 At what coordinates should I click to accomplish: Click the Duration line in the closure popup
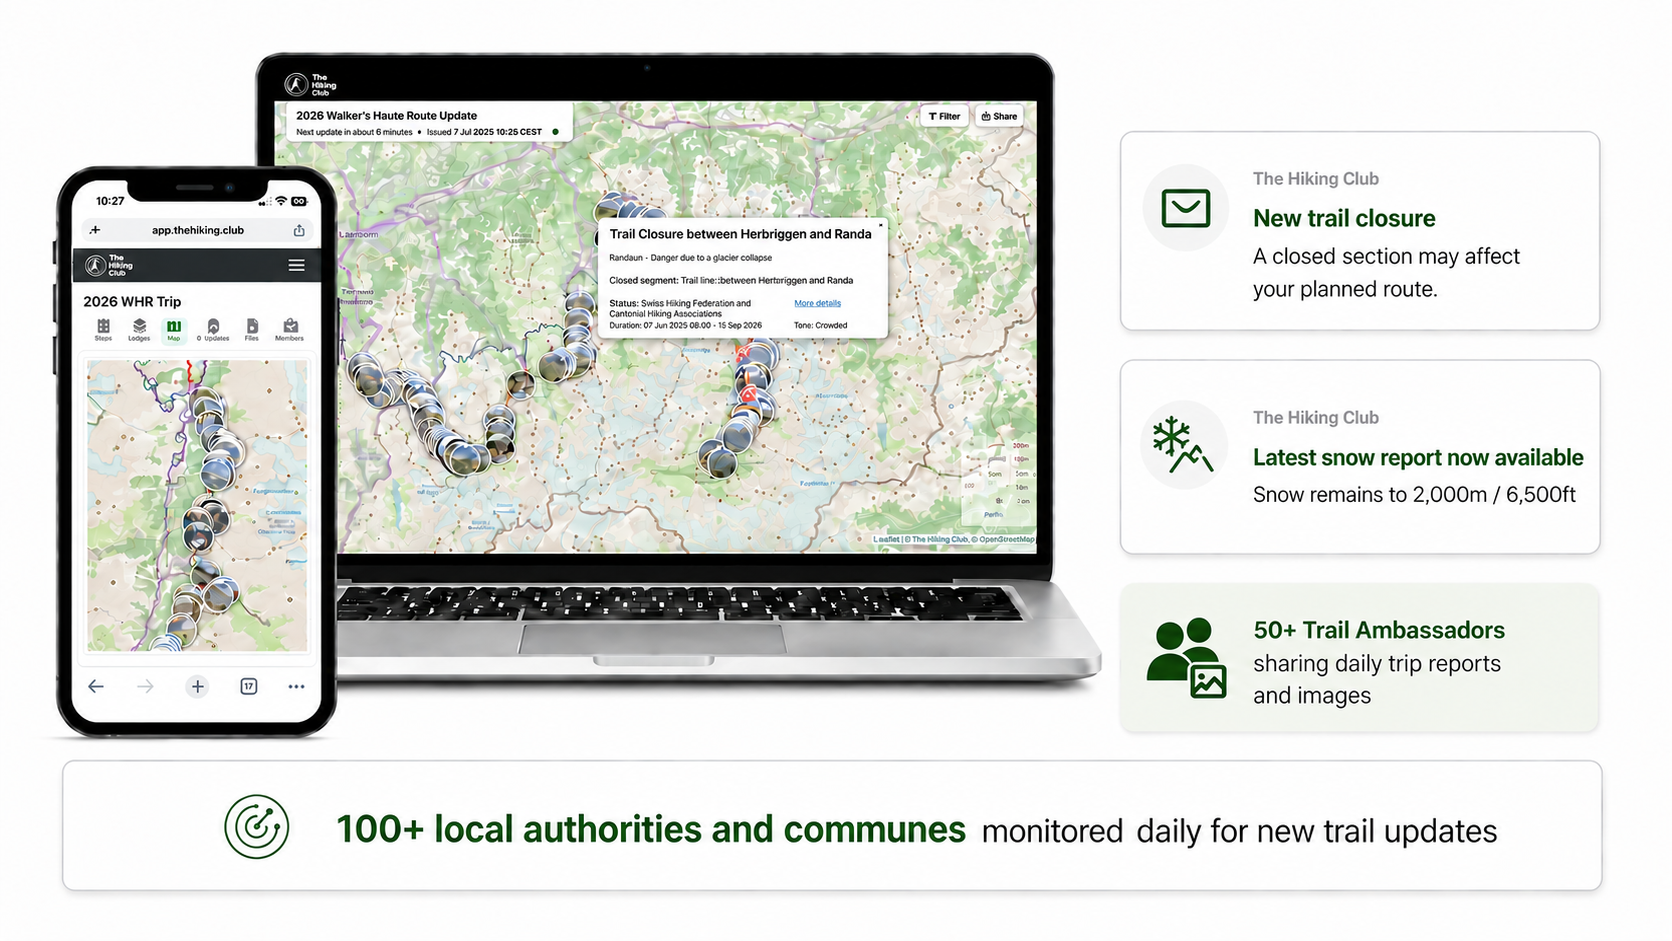click(686, 325)
